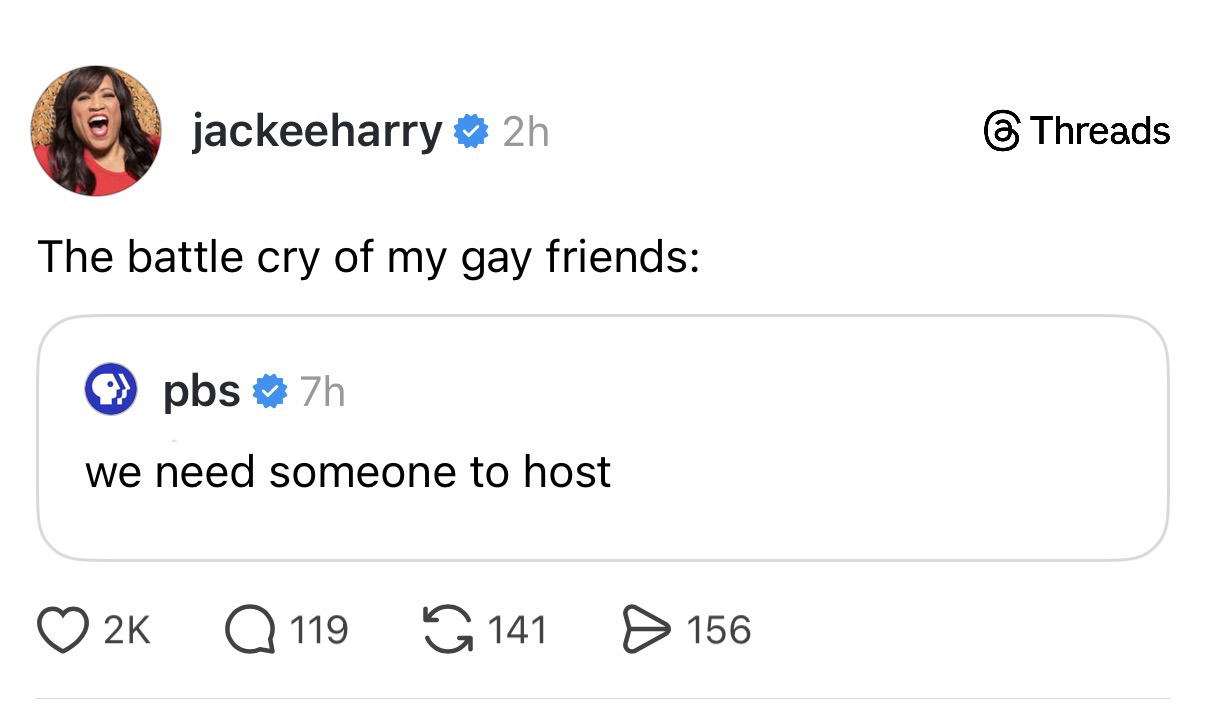Click the Threads logo icon
The height and width of the screenshot is (725, 1206).
tap(1002, 131)
